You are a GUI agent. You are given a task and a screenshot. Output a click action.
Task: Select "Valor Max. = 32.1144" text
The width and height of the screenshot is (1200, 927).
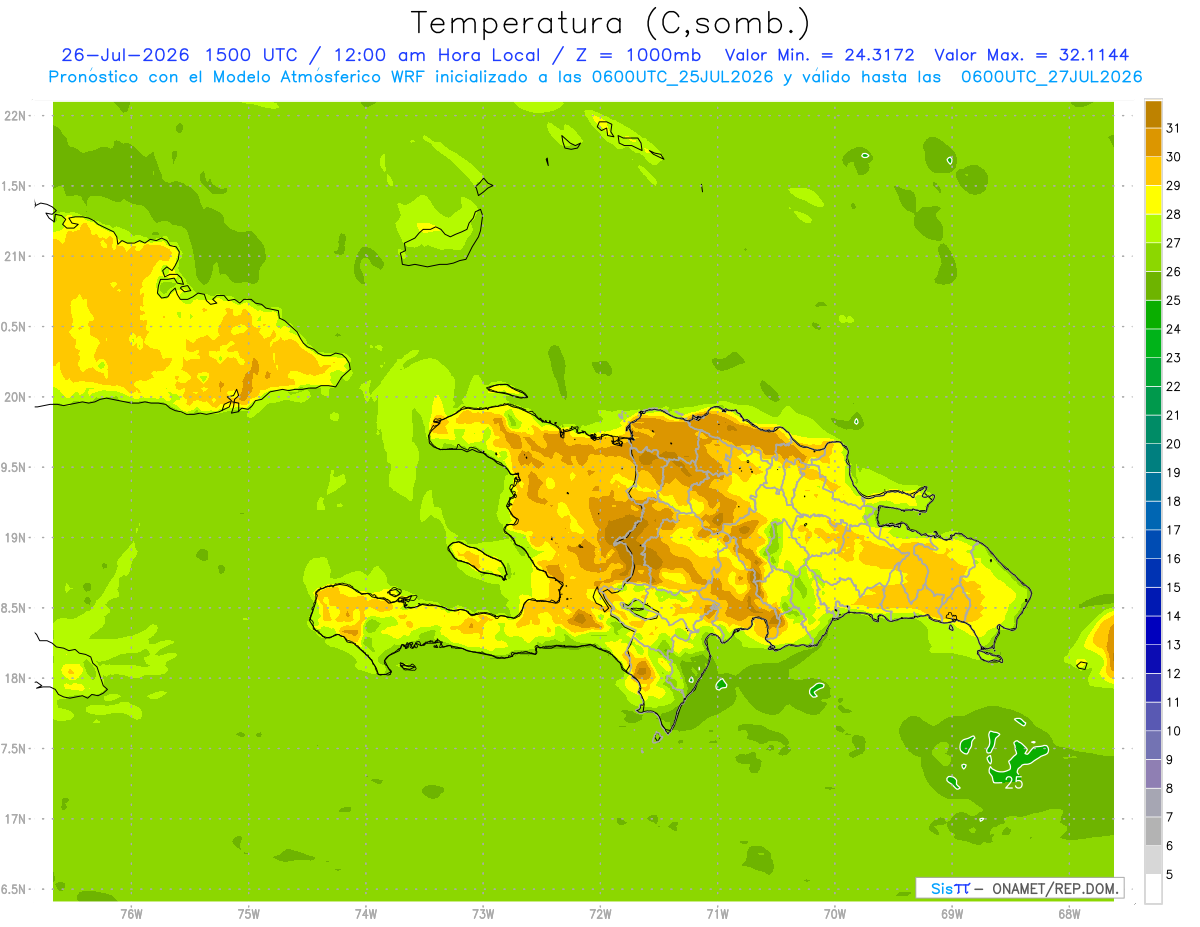[1031, 55]
